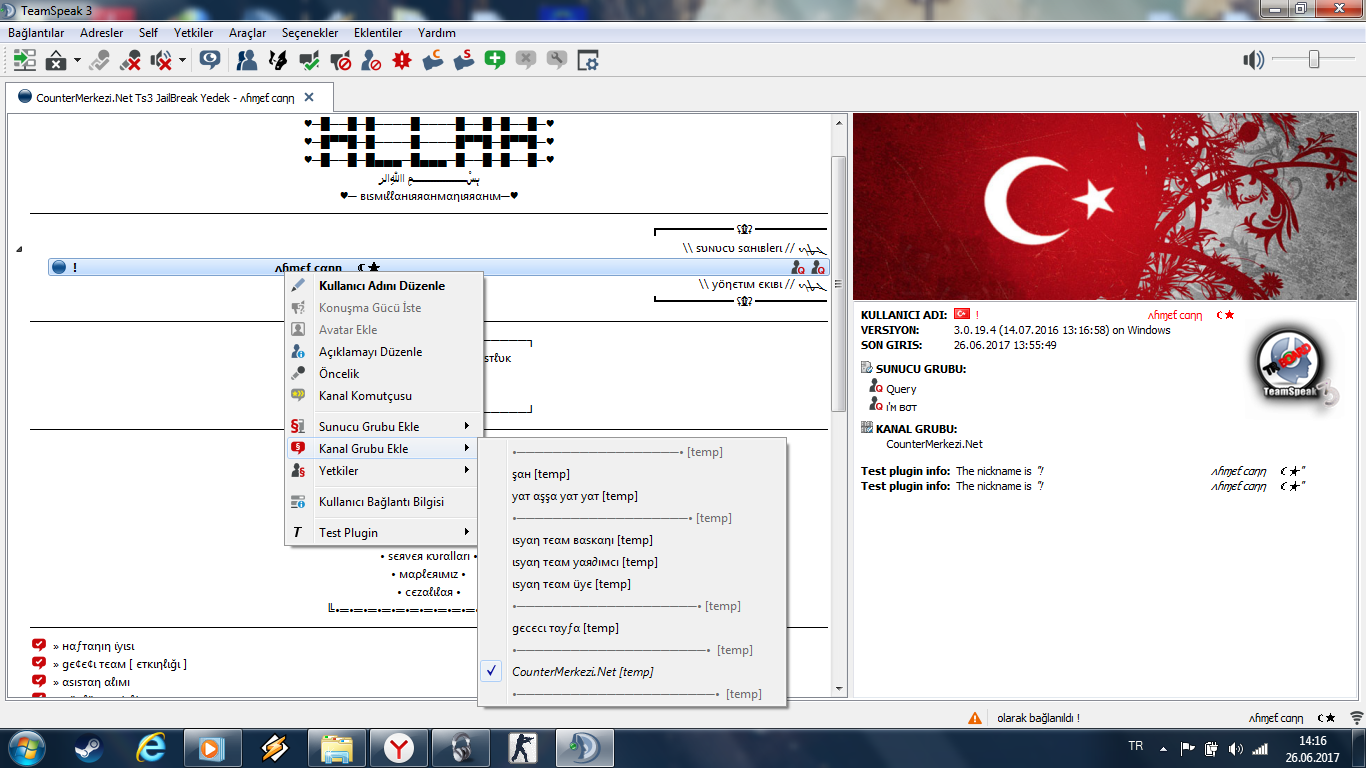
Task: Open the Bağlantılar menu
Action: [36, 33]
